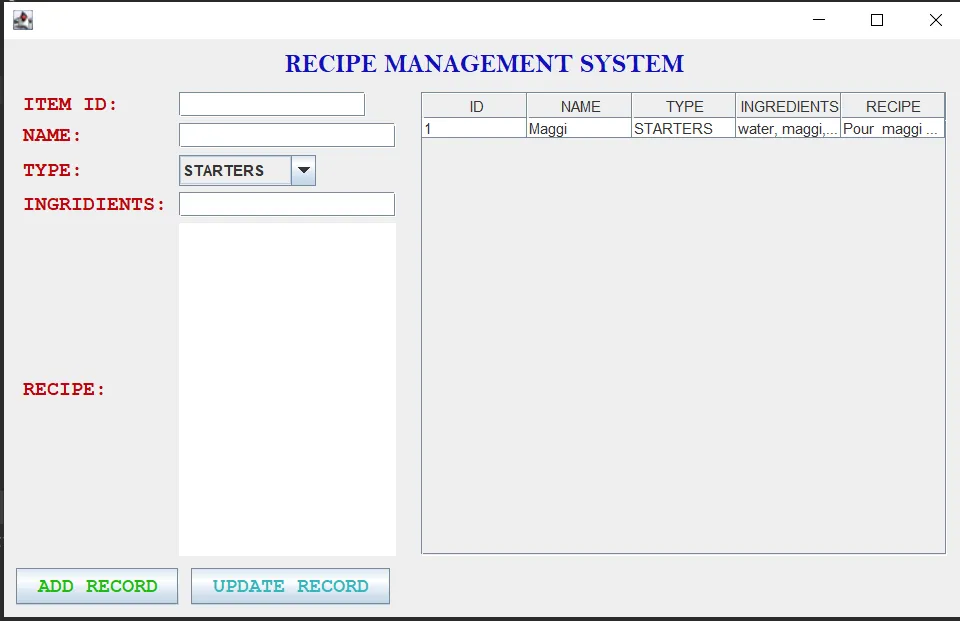Screen dimensions: 960x621
Task: Minimize the Recipe Management System window
Action: coord(818,20)
